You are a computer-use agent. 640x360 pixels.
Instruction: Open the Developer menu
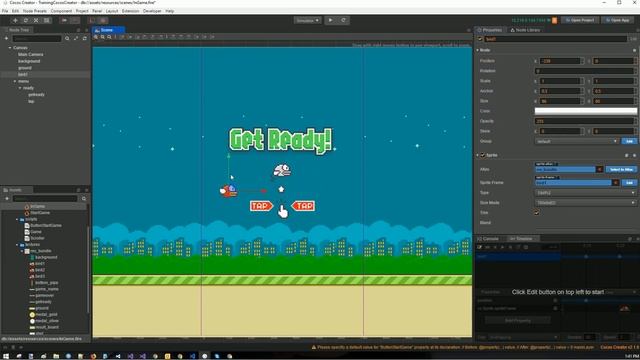click(152, 11)
